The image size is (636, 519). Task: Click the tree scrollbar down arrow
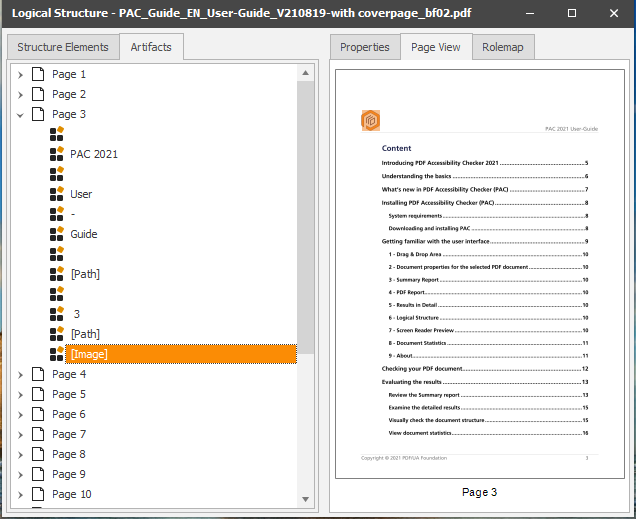coord(305,499)
